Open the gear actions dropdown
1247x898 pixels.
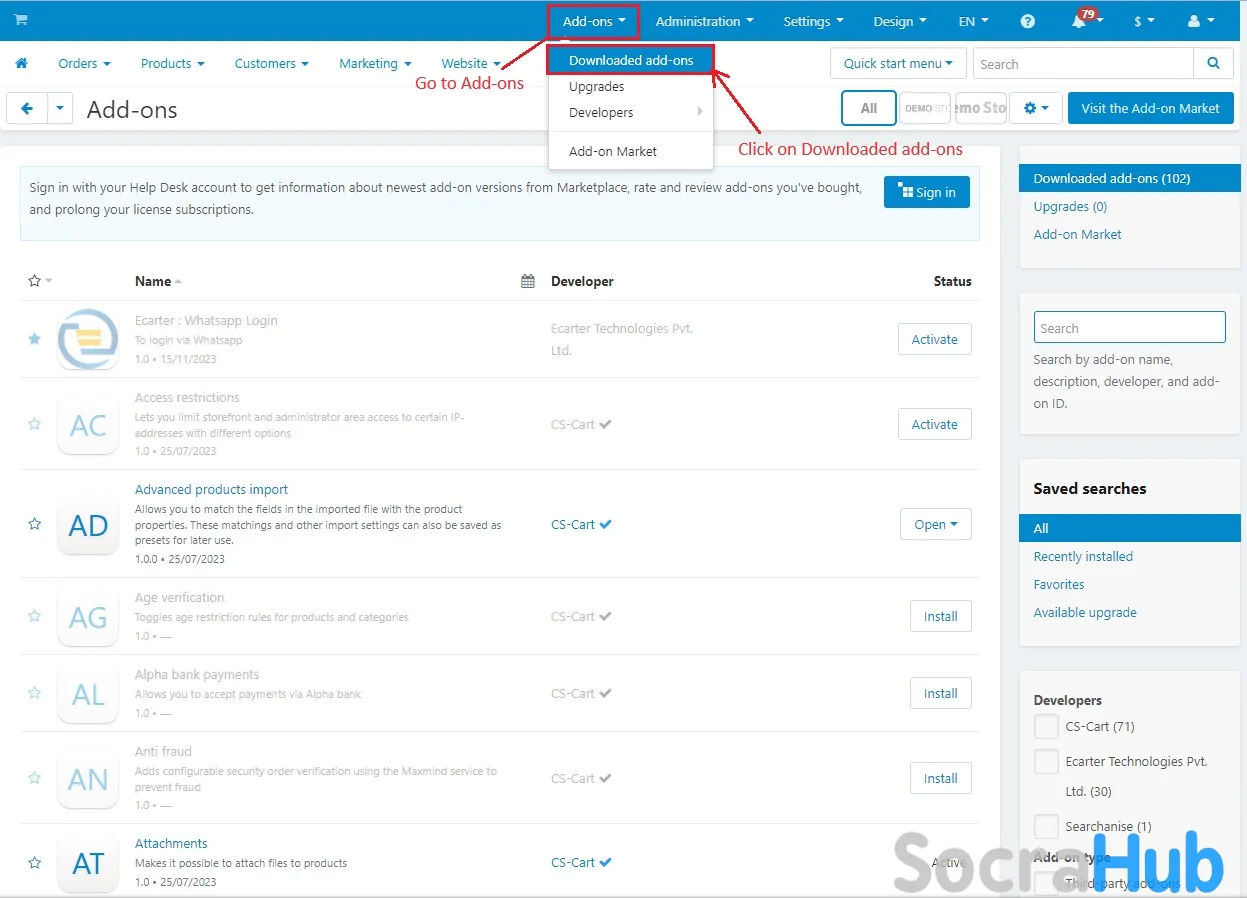click(x=1035, y=108)
